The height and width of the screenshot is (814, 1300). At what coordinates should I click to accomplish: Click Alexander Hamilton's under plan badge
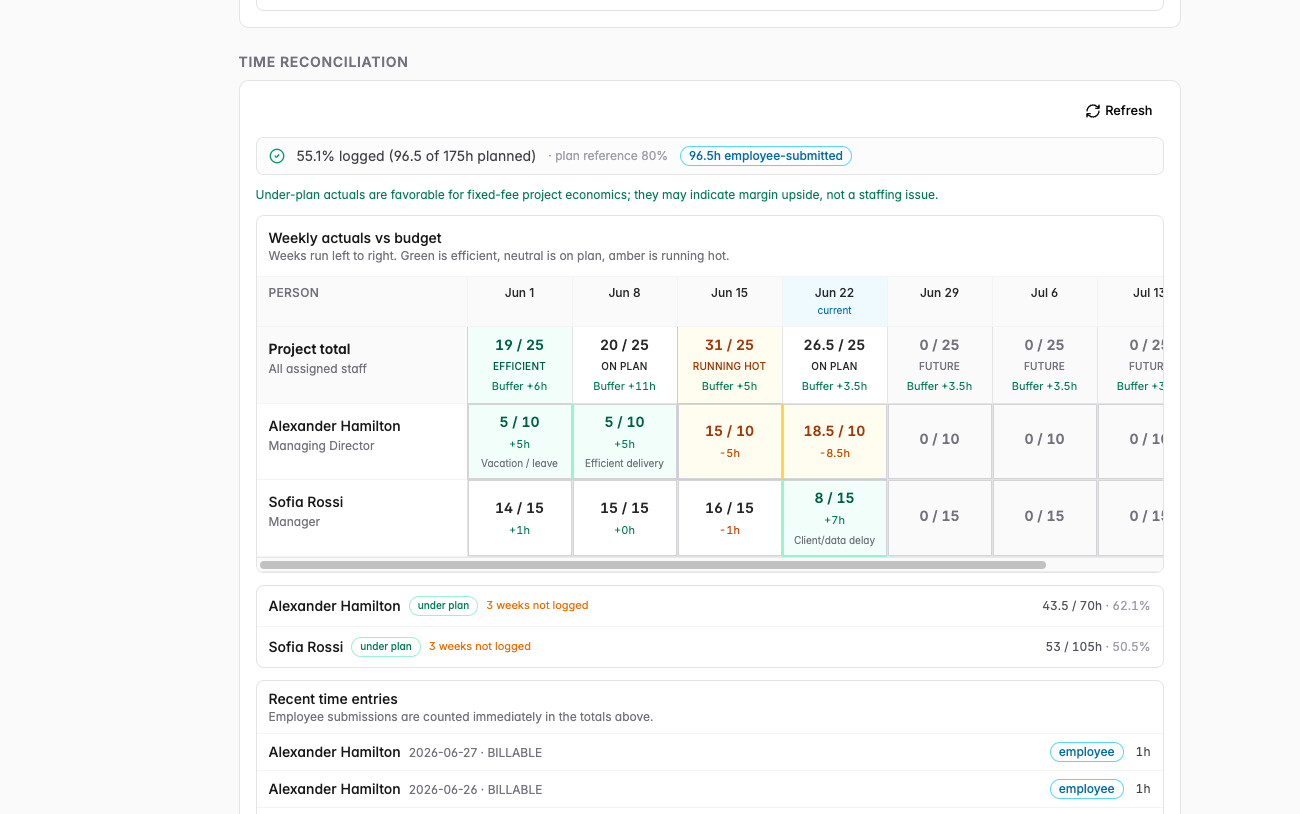[x=443, y=606]
